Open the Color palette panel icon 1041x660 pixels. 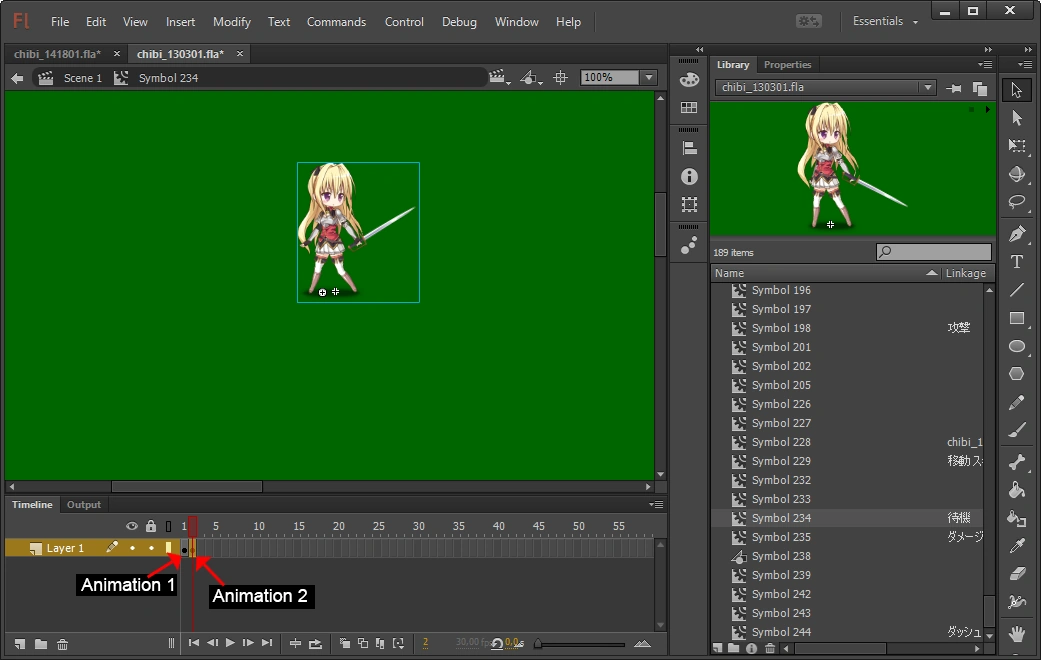[x=689, y=80]
